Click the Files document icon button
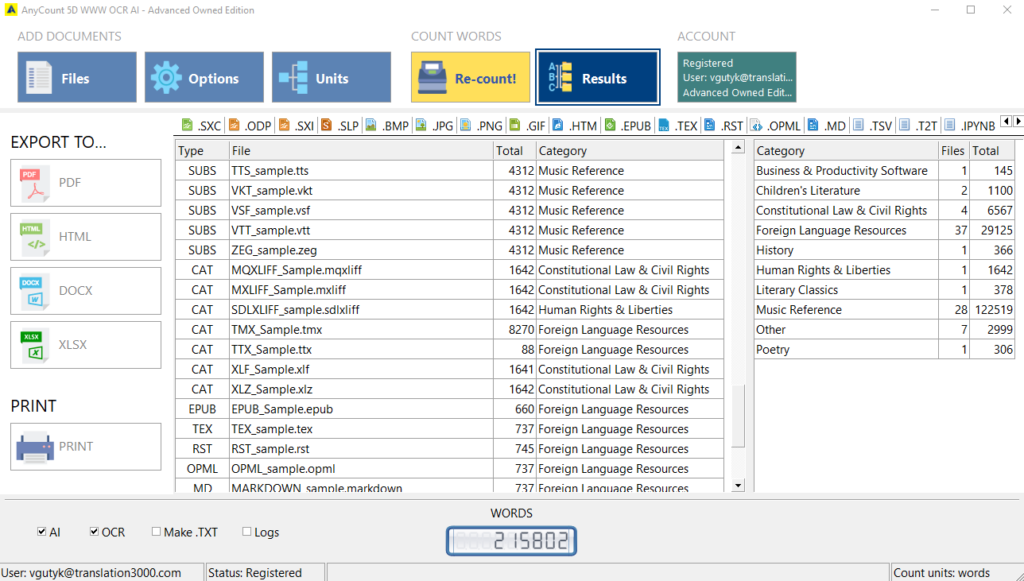 click(x=77, y=78)
